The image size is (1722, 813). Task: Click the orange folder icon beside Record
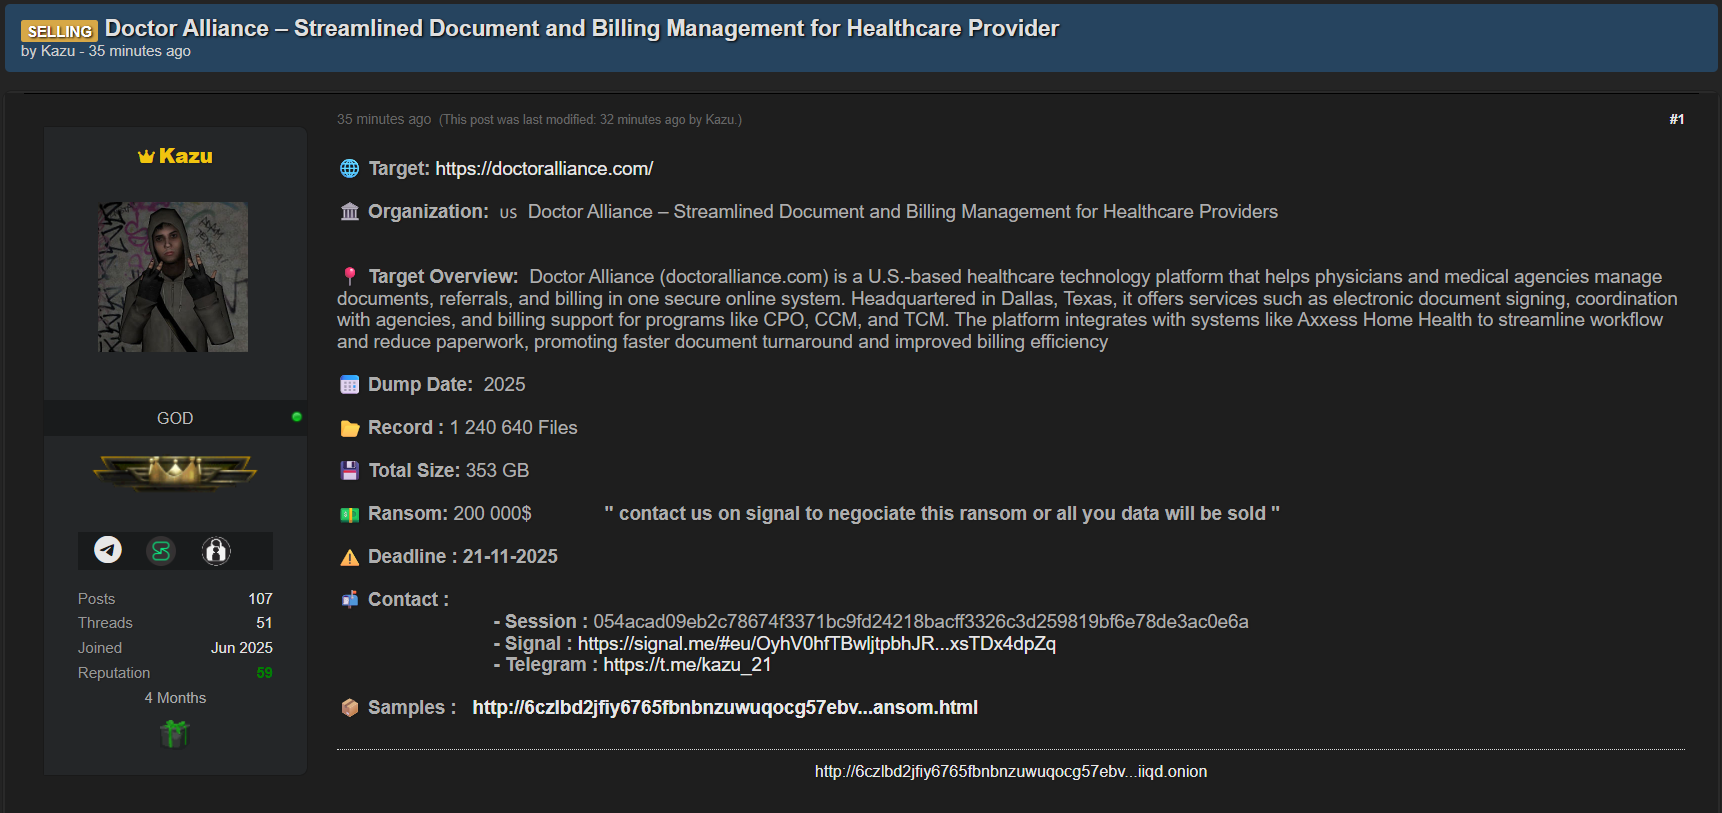(x=349, y=428)
